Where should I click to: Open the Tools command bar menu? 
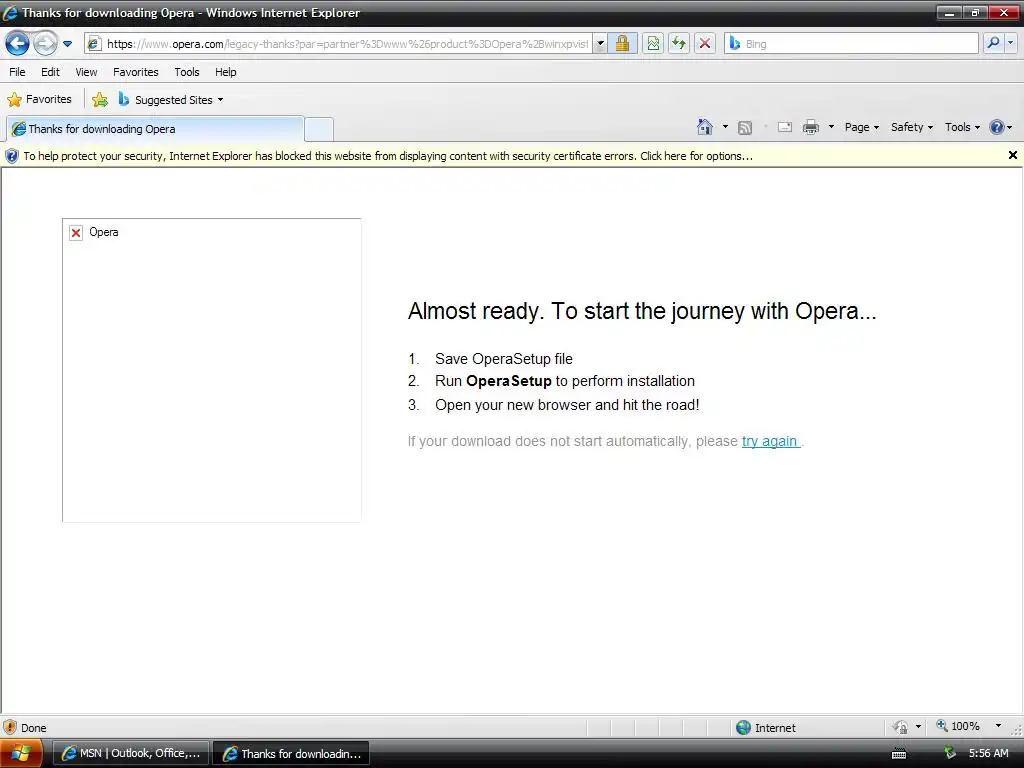(x=963, y=127)
